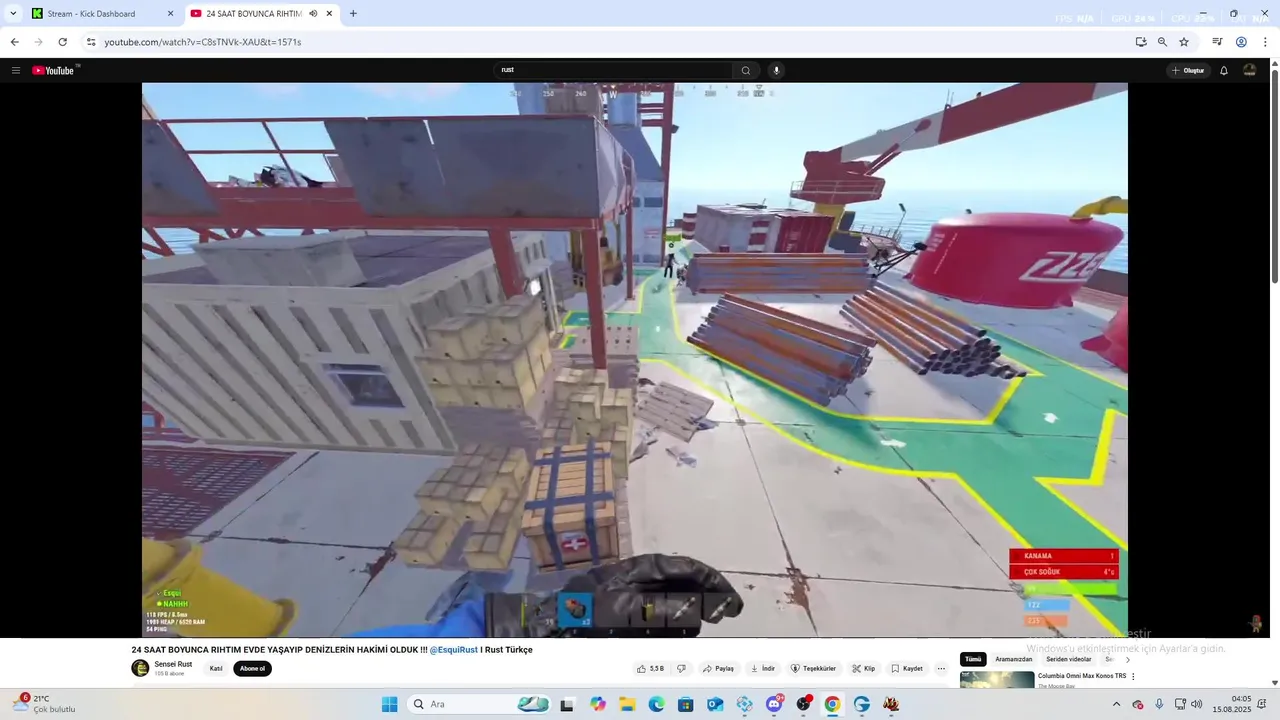This screenshot has width=1280, height=720.
Task: Open File Explorer from the taskbar
Action: point(627,704)
